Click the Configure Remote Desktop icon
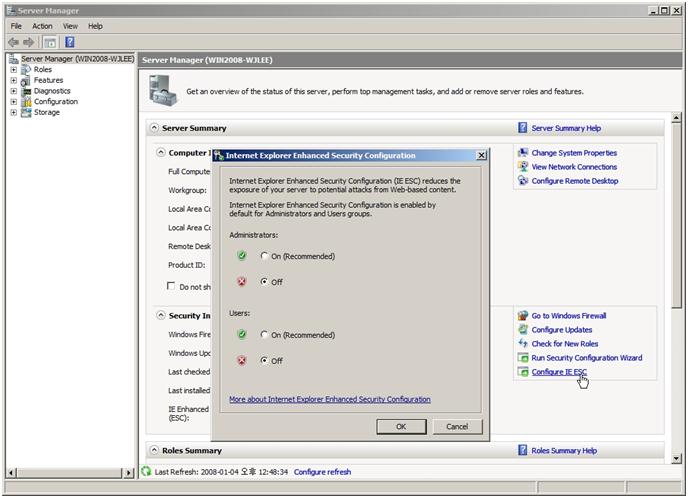Image resolution: width=688 pixels, height=498 pixels. [x=523, y=181]
